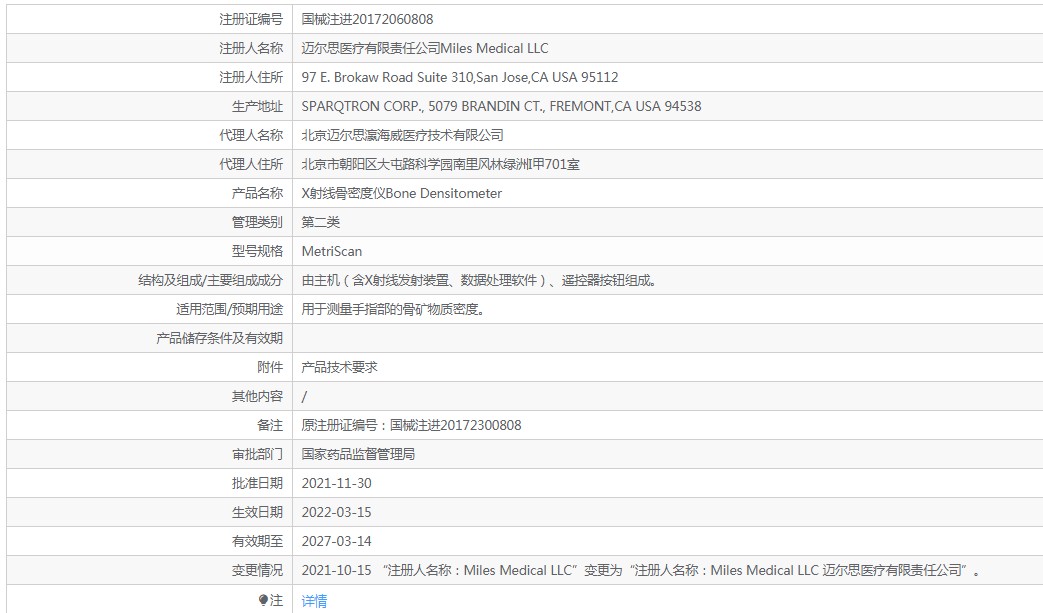The image size is (1043, 613).
Task: Click the 适用范围/预期用途 label
Action: [229, 309]
